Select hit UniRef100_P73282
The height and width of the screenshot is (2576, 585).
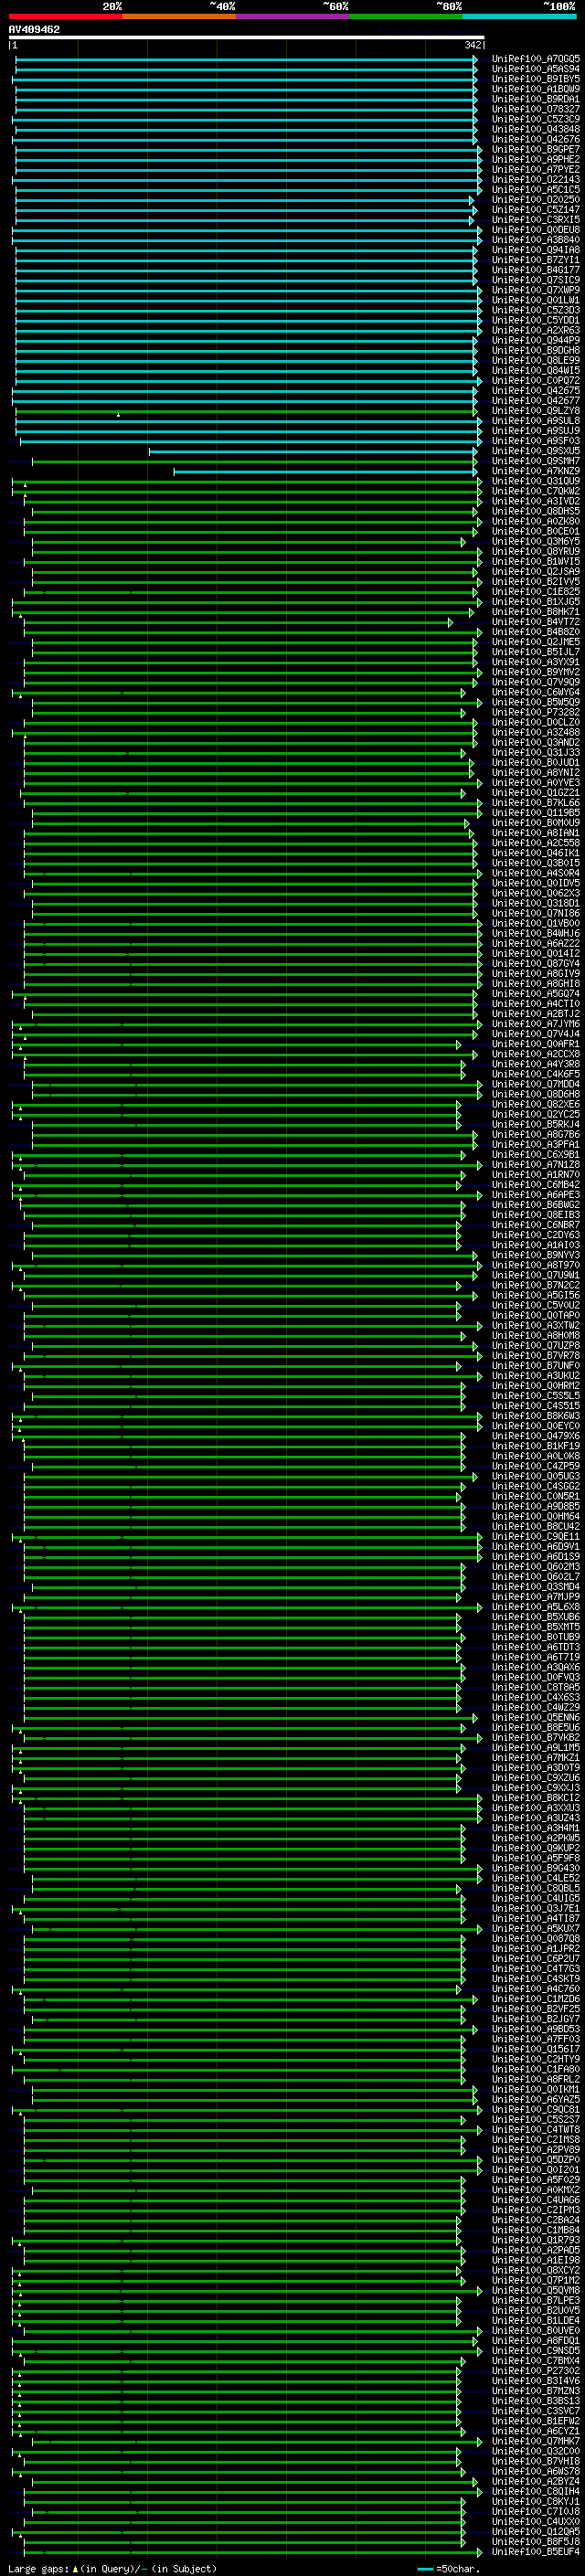(535, 713)
